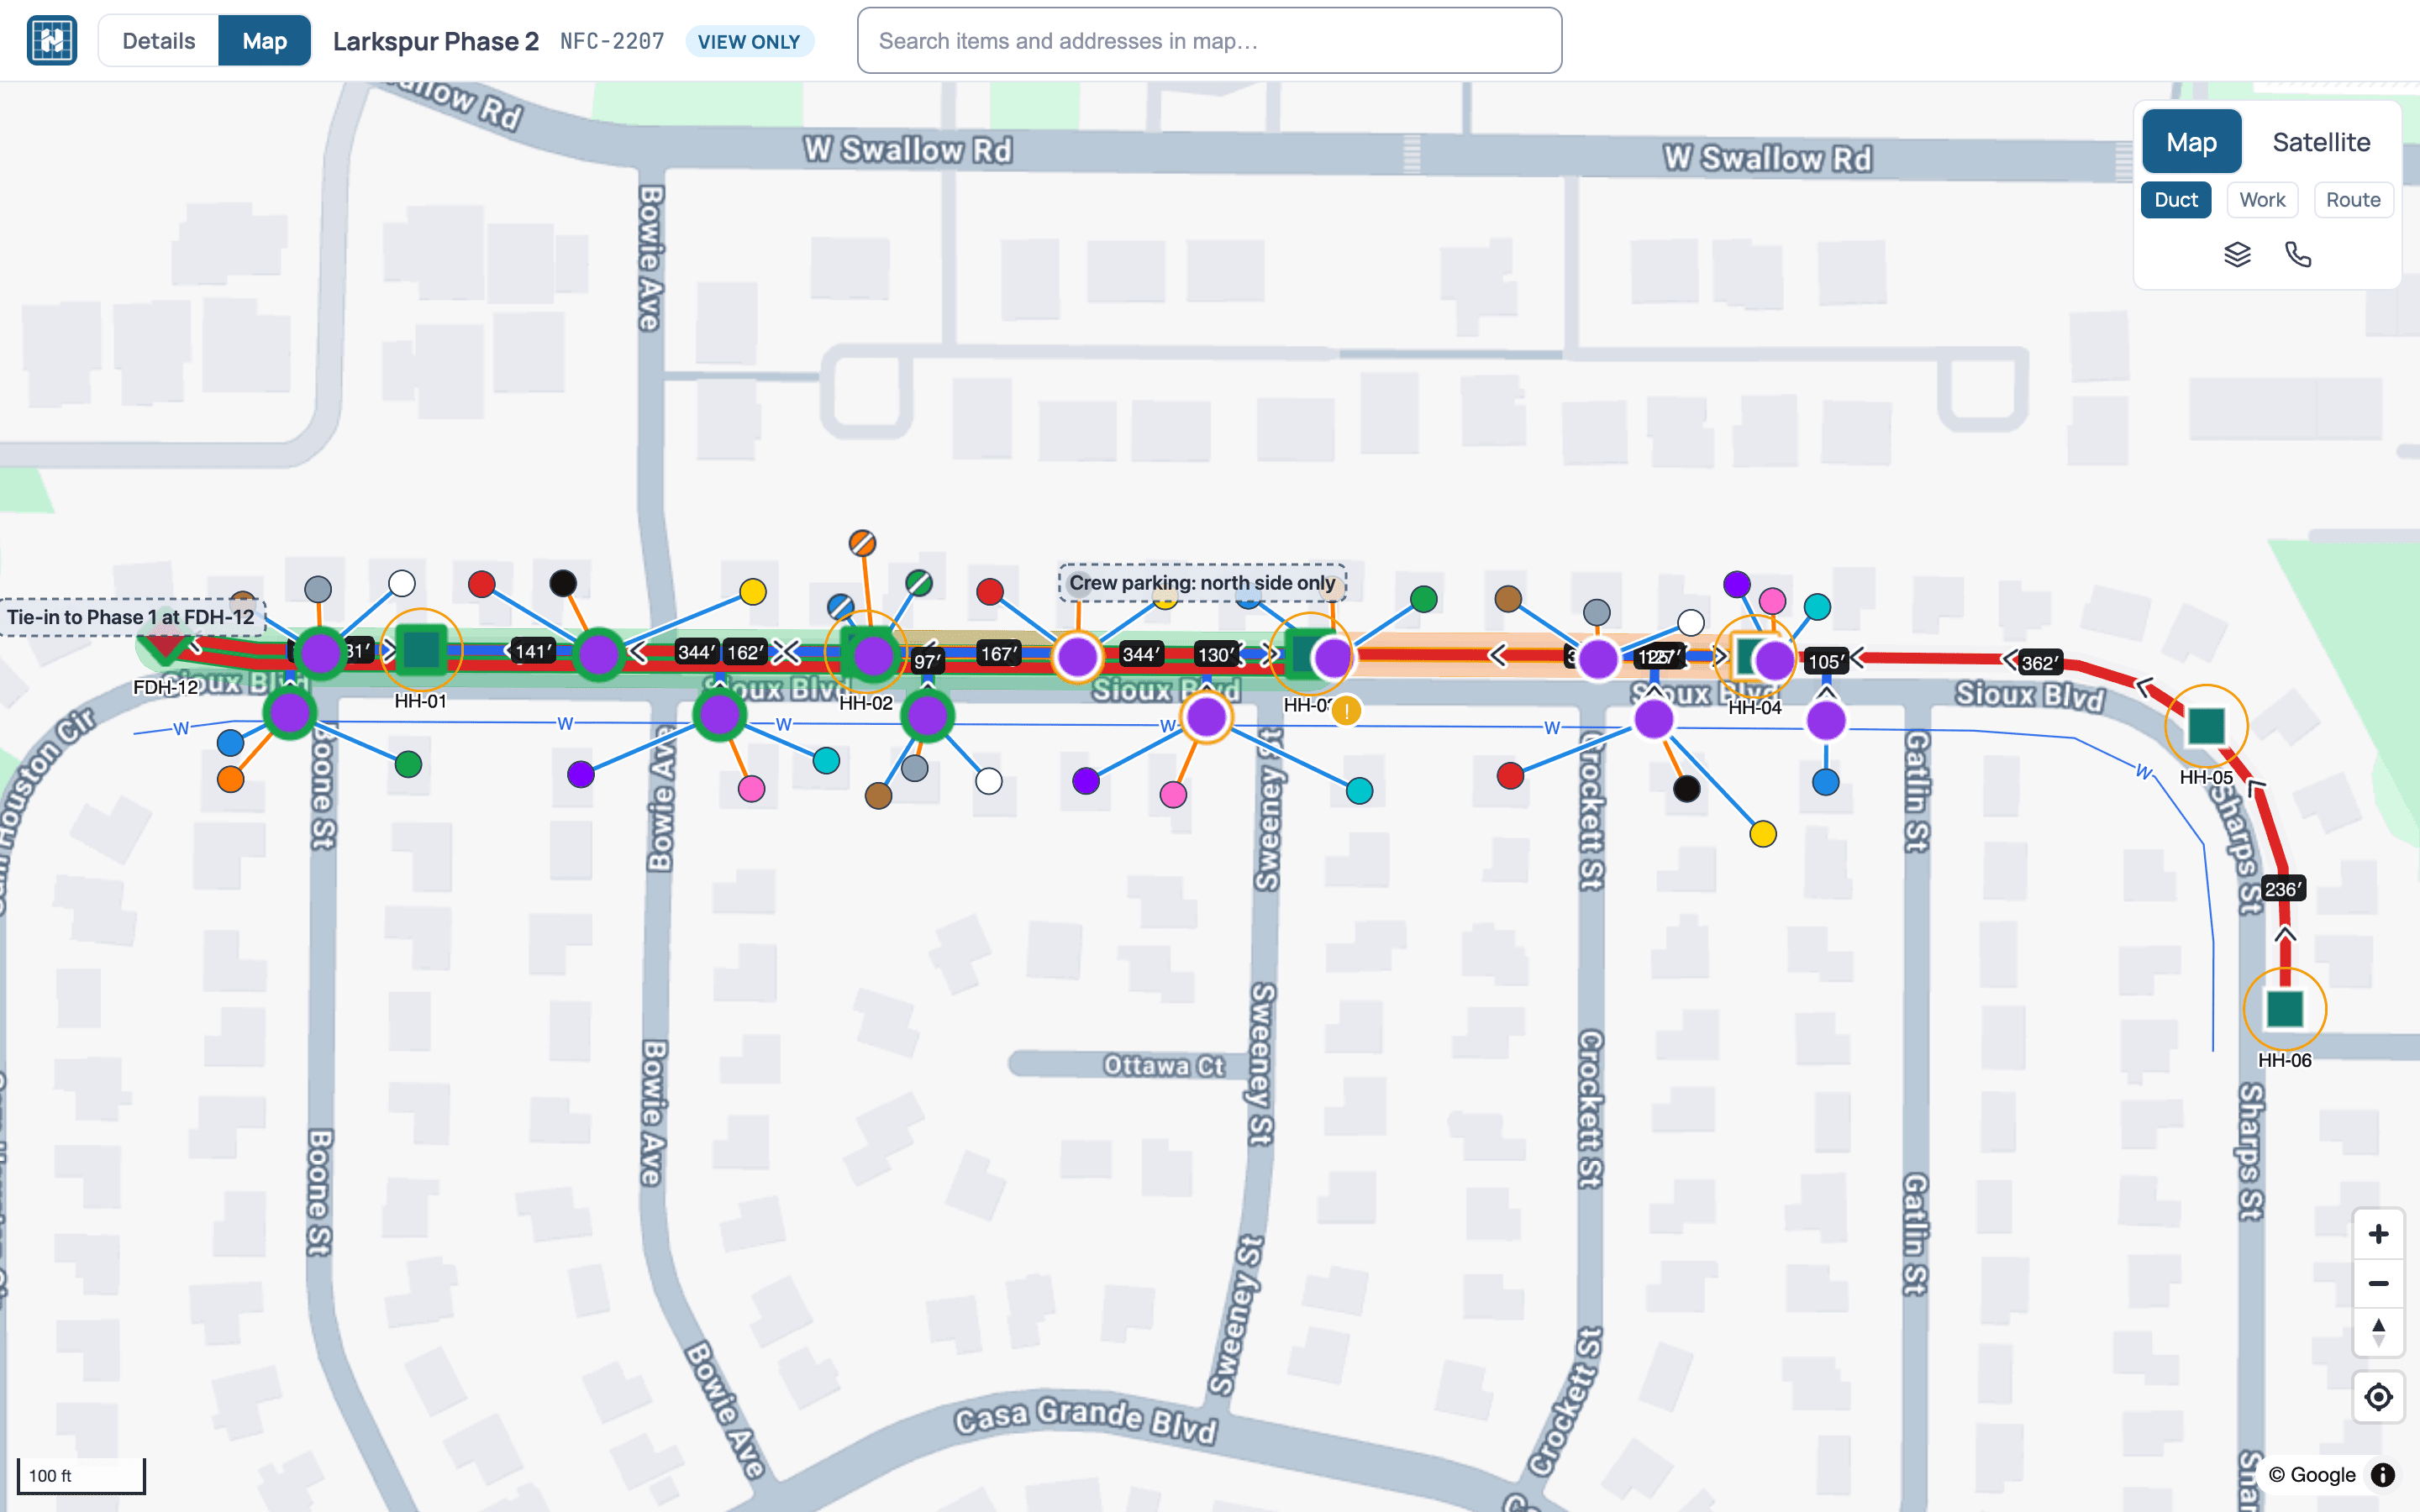
Task: Select the HH-06 handhole square marker
Action: coord(2285,1009)
